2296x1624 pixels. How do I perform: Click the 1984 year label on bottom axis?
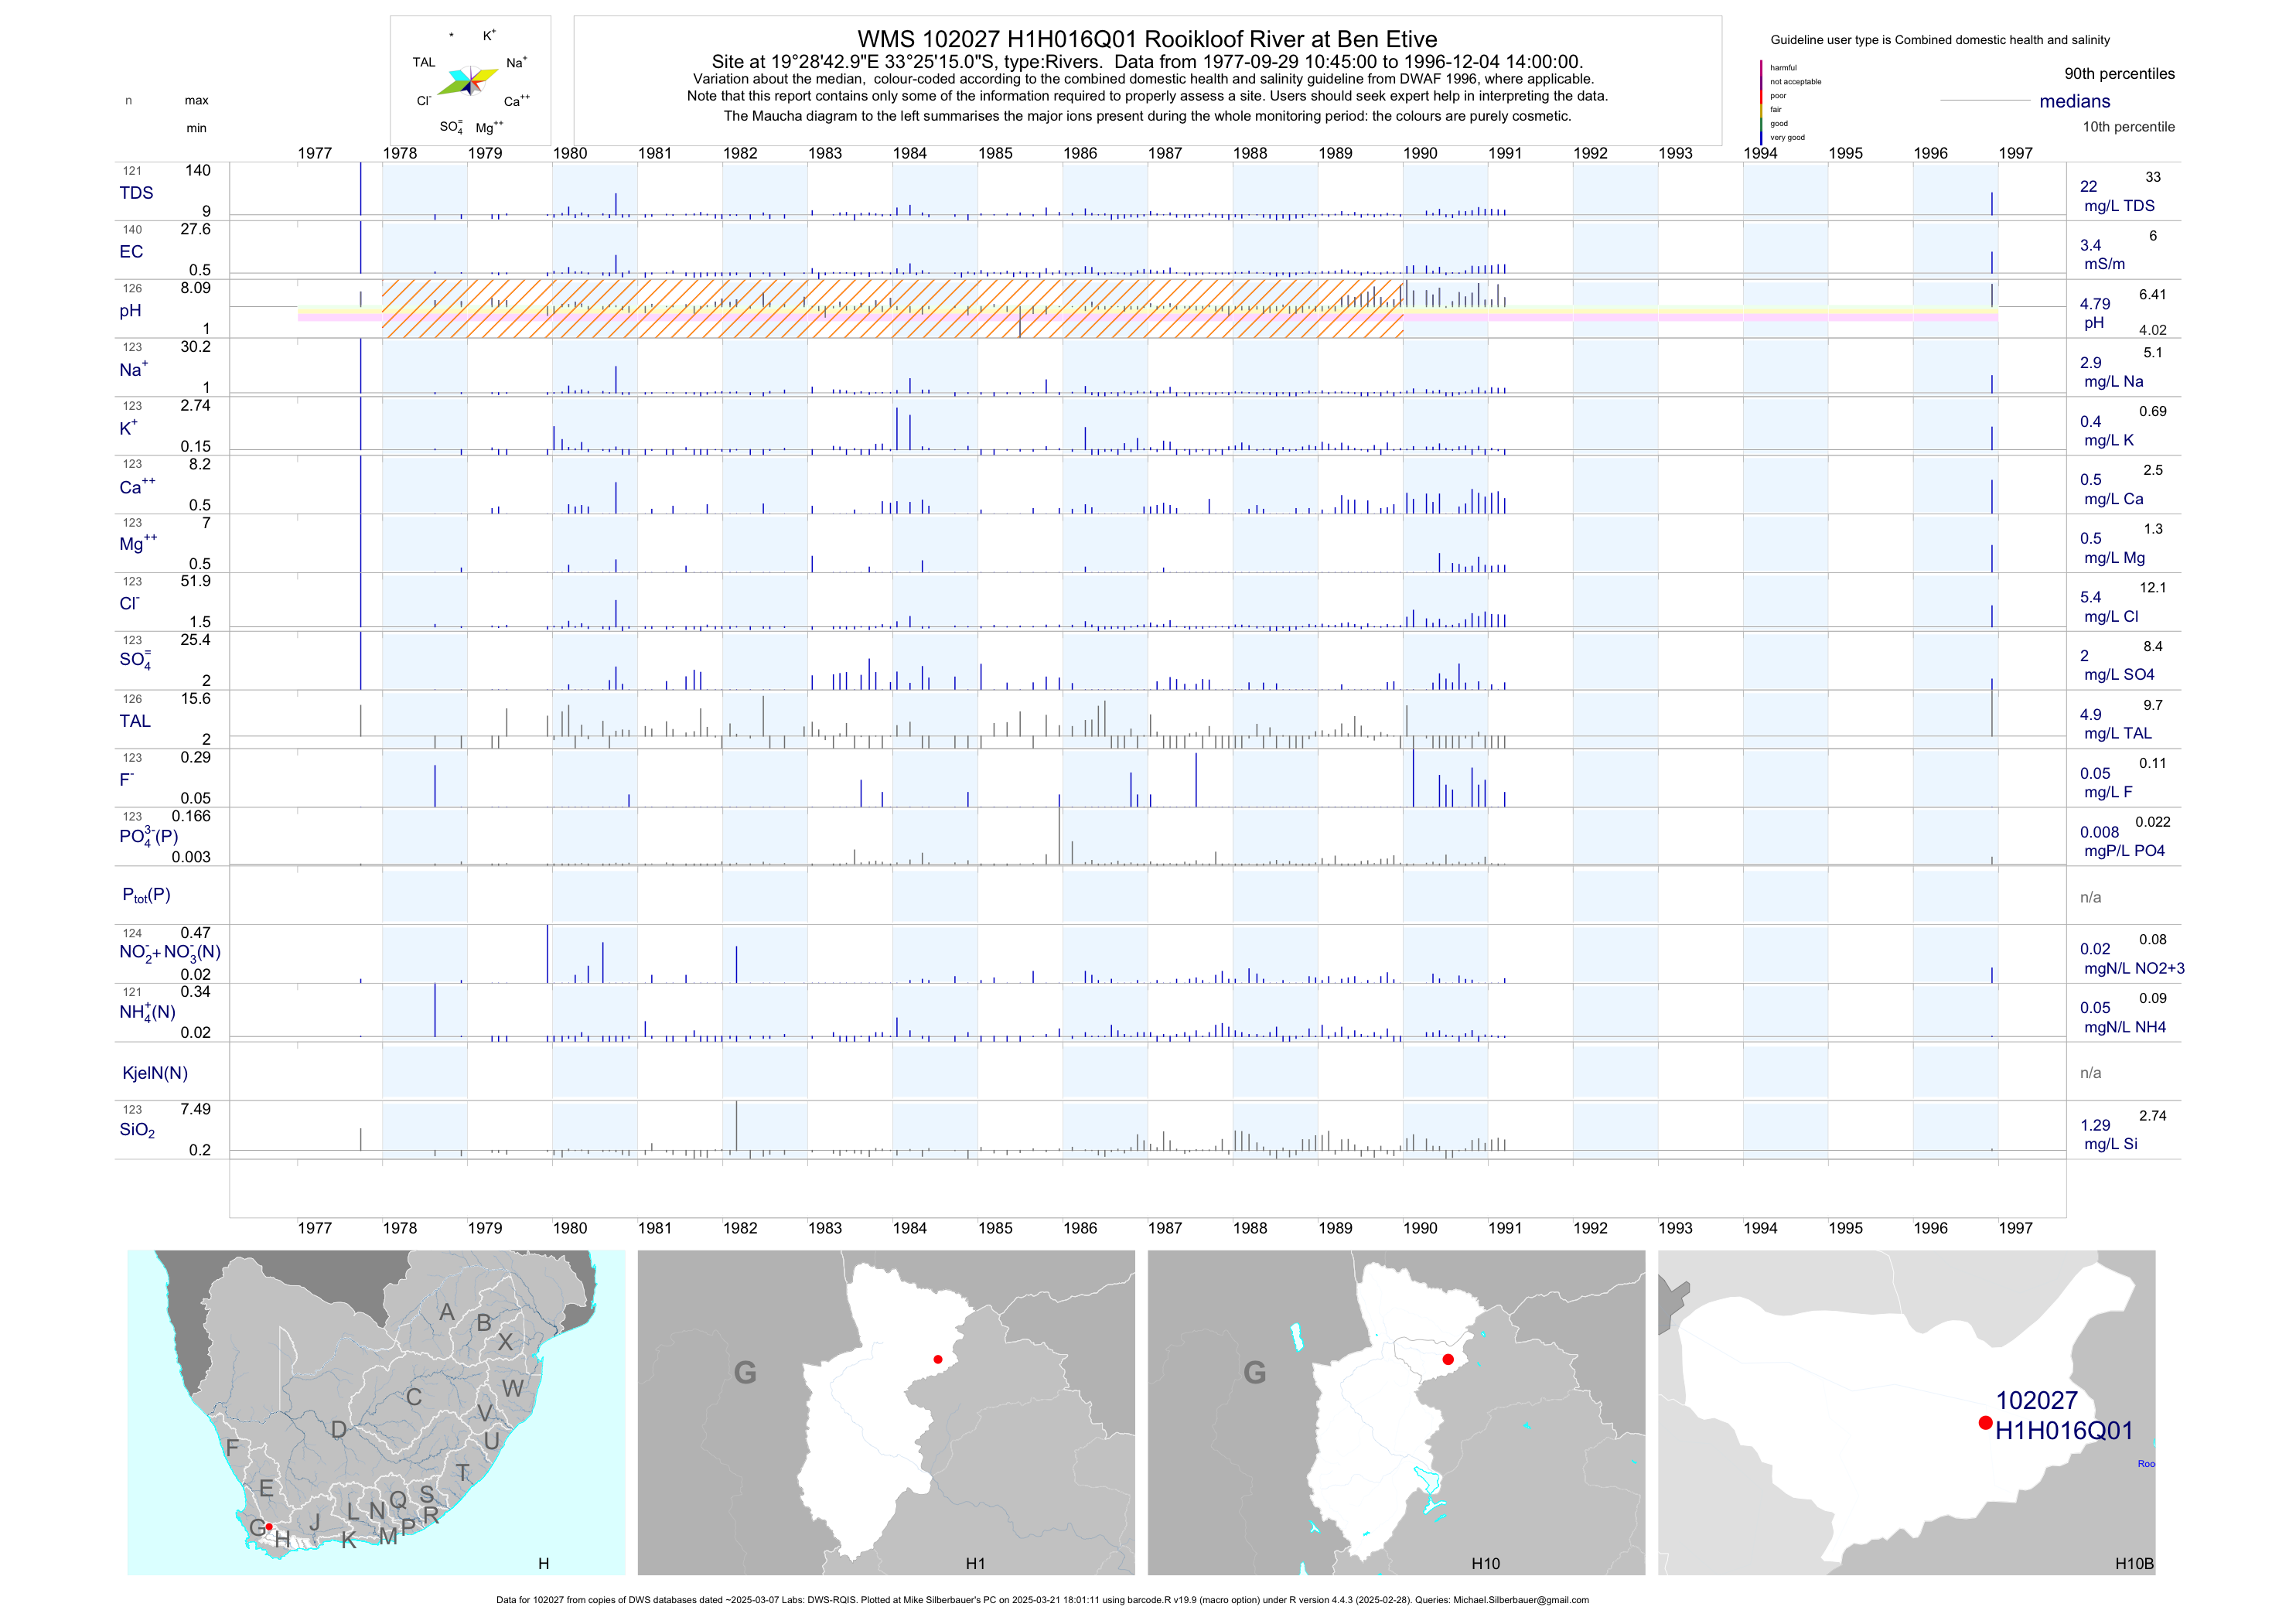tap(909, 1228)
